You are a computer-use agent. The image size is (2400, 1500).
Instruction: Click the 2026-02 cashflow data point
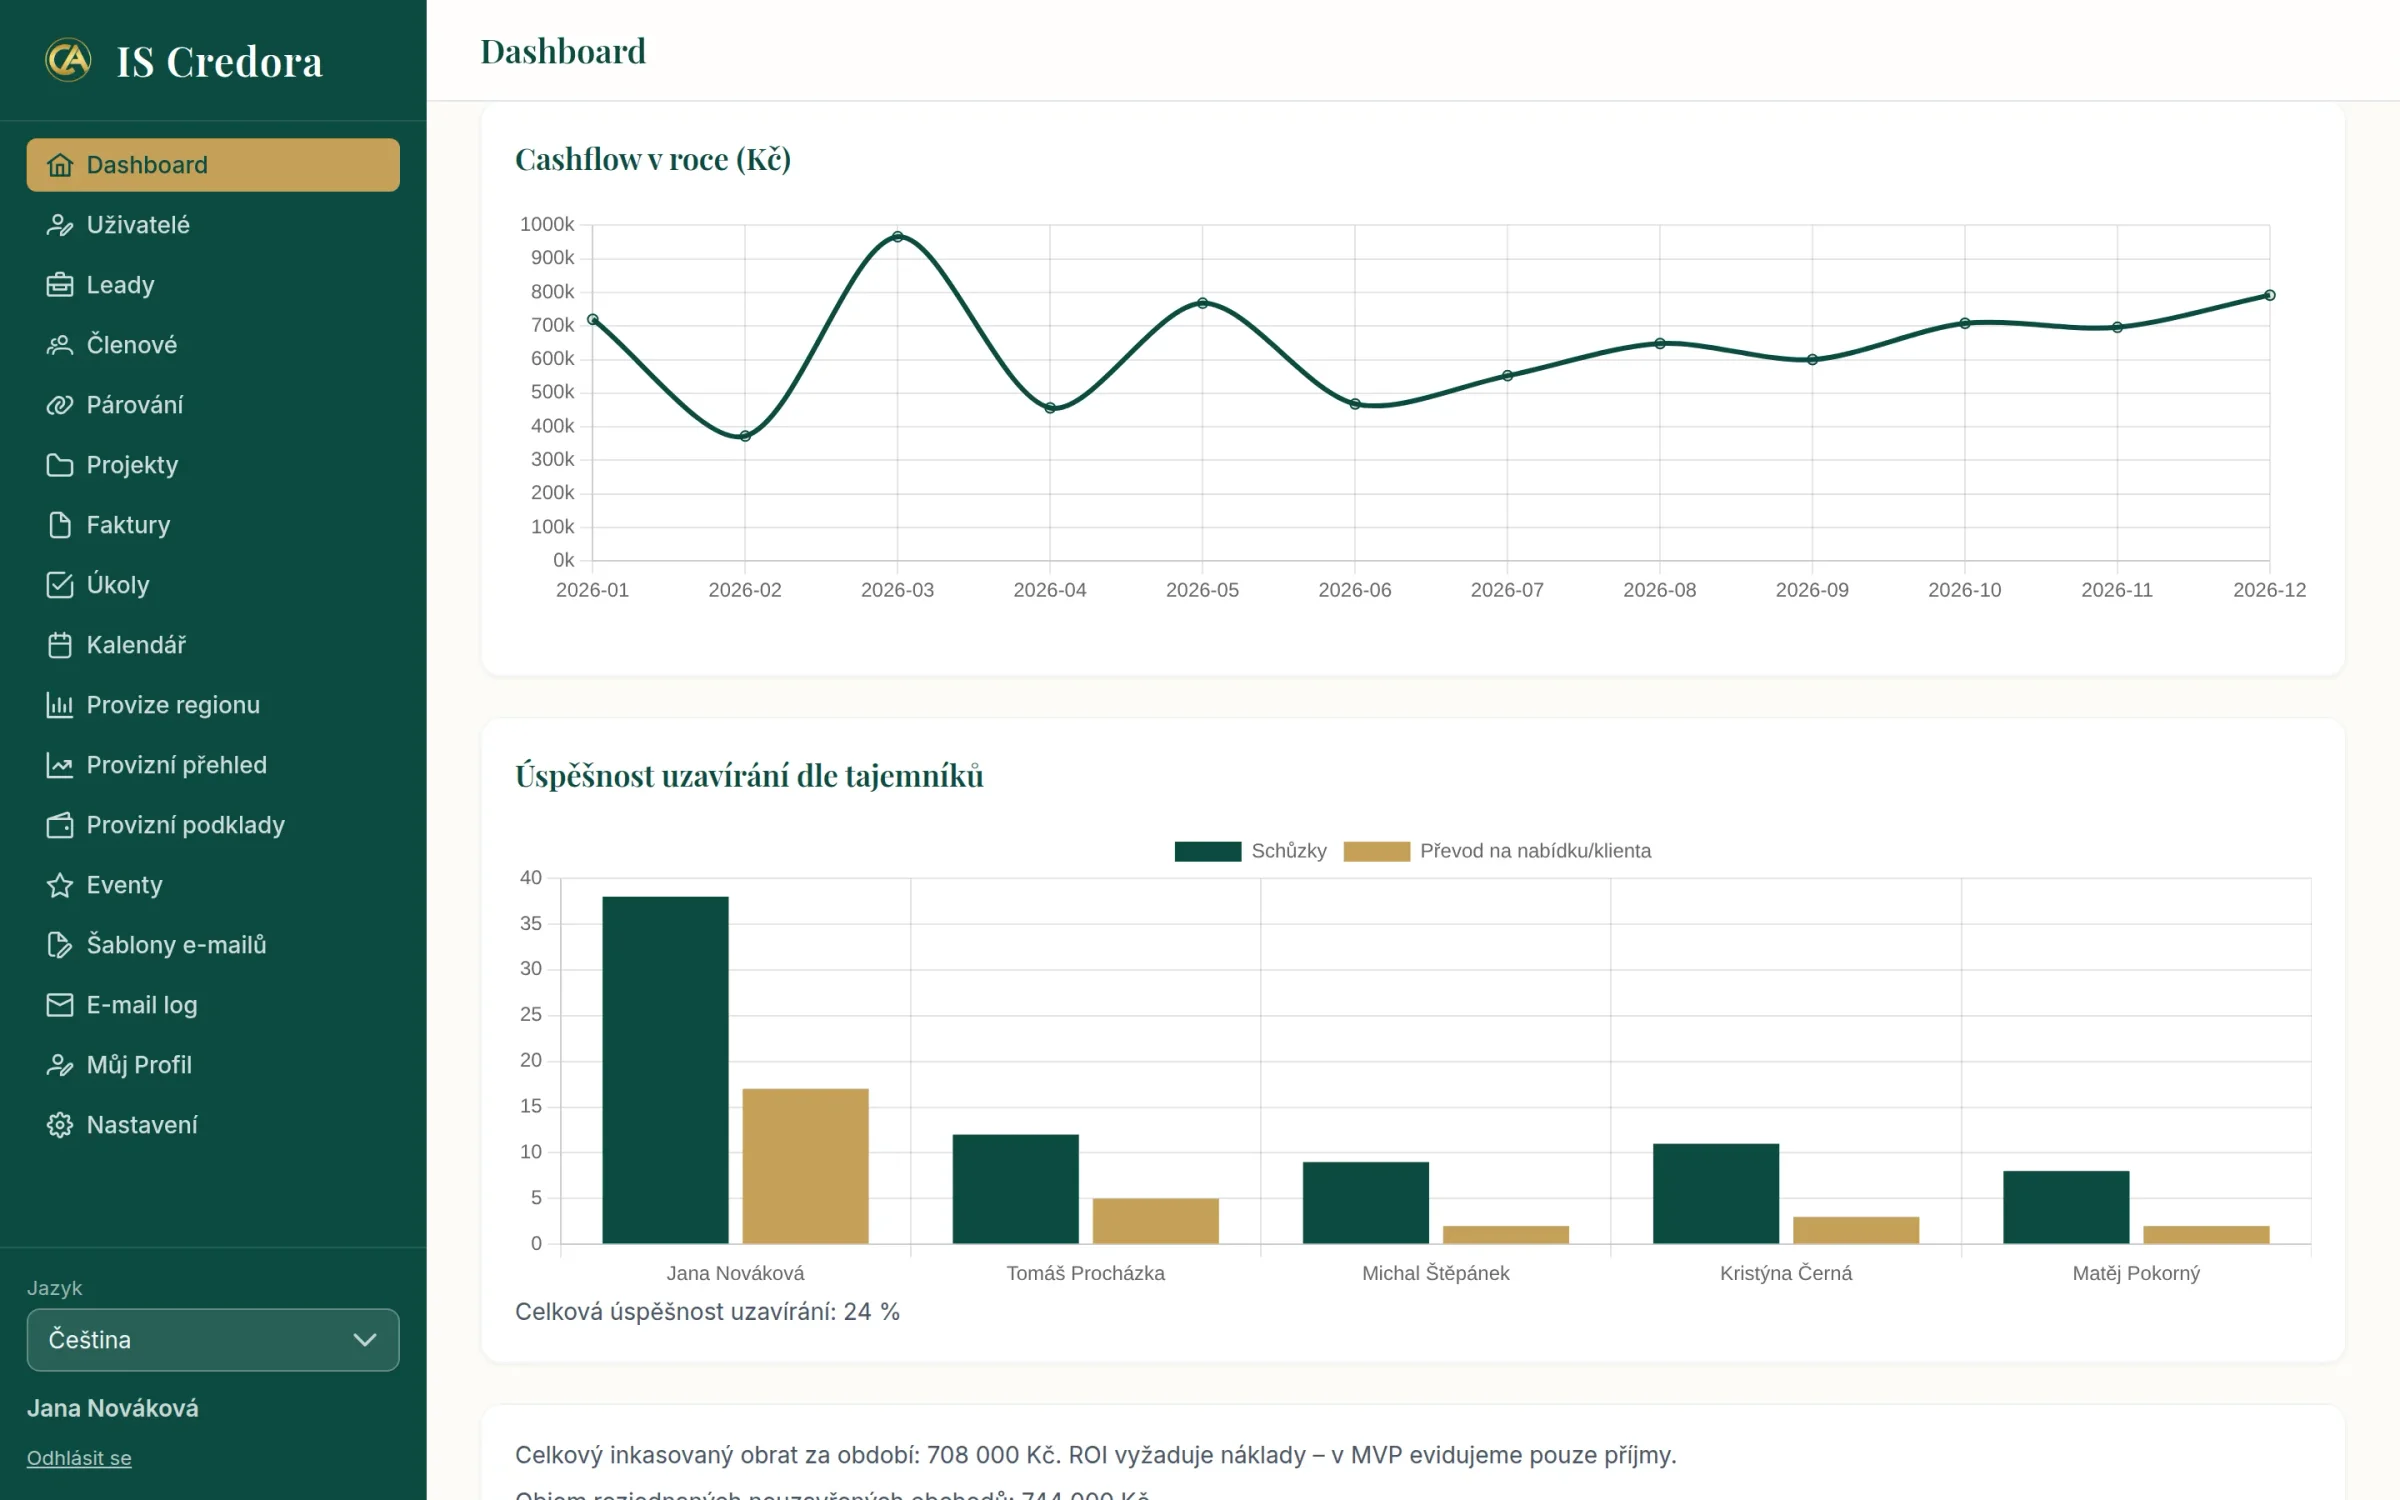click(745, 436)
